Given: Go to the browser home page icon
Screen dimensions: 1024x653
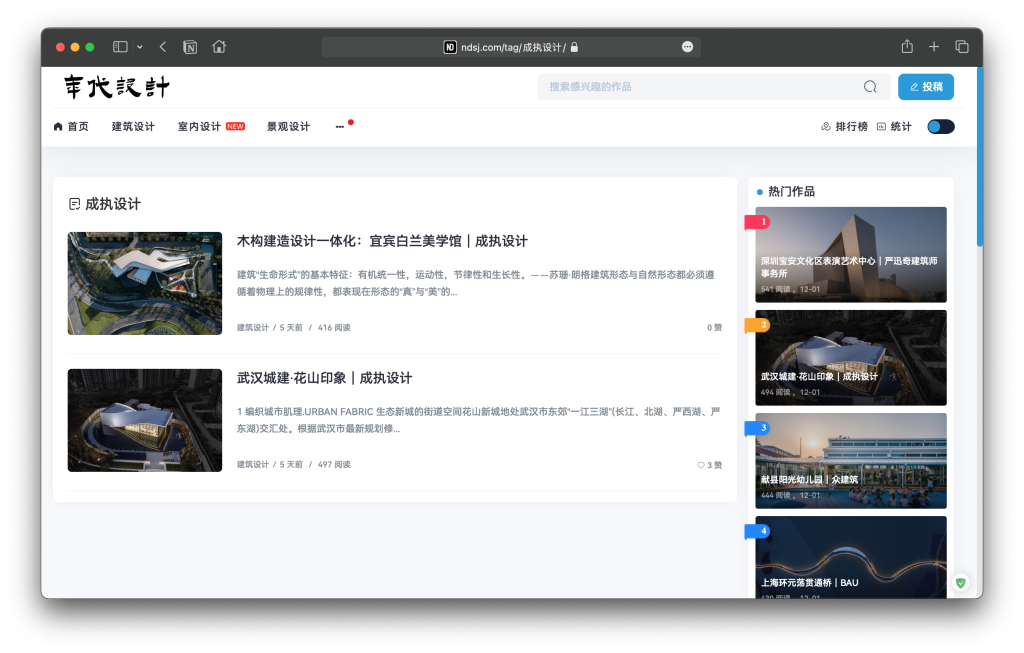Looking at the screenshot, I should pos(219,47).
